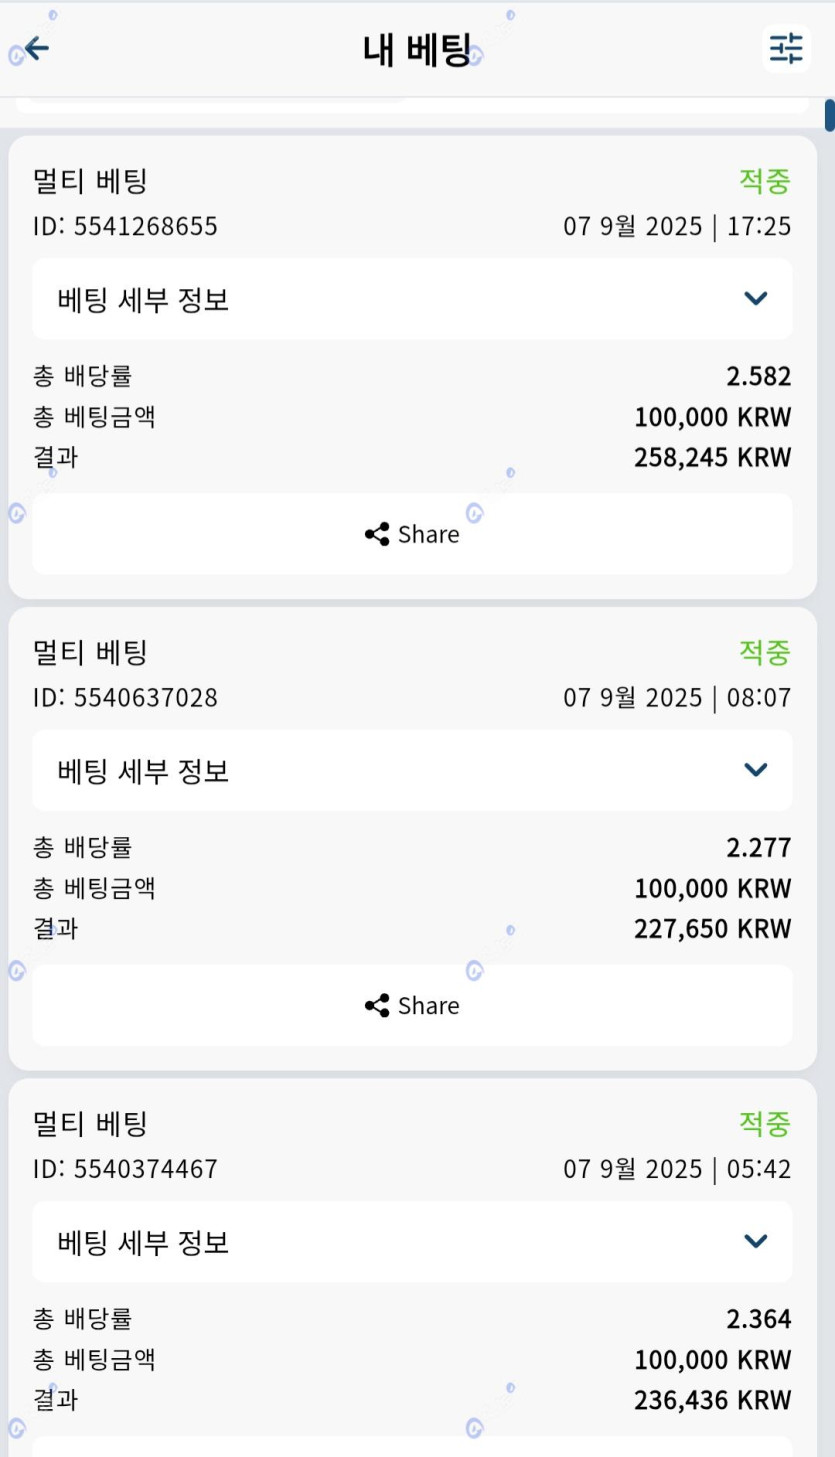Viewport: 835px width, 1457px height.
Task: Click share icon for bet 5541268655
Action: [377, 534]
